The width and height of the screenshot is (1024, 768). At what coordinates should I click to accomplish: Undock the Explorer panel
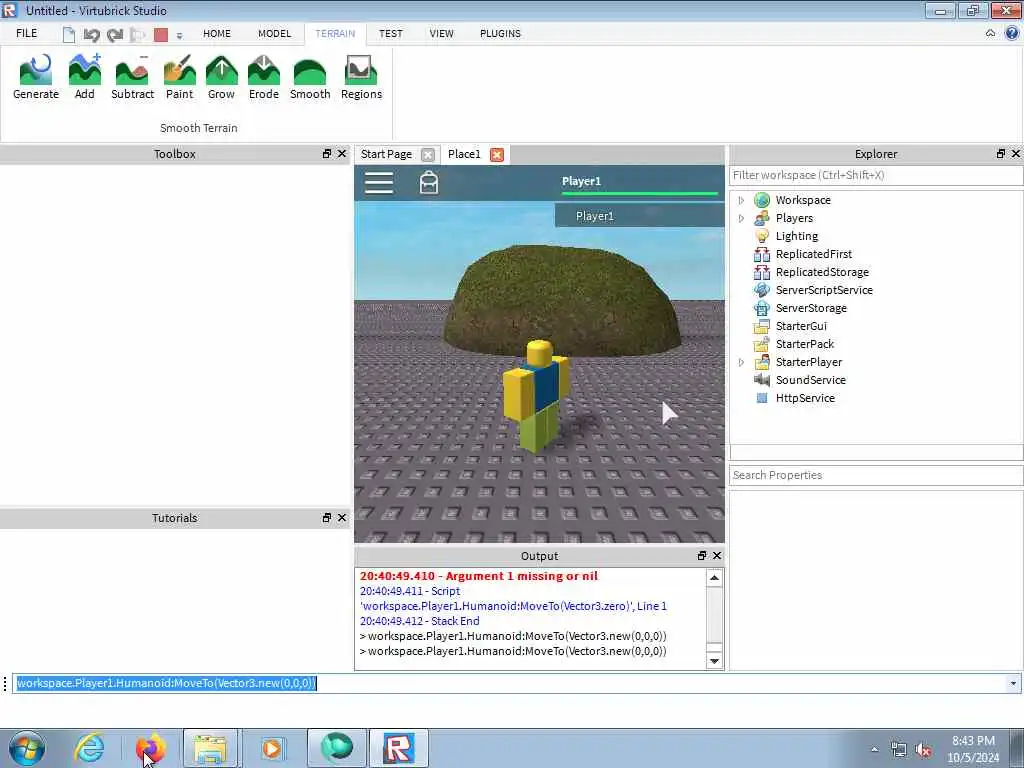[1000, 153]
